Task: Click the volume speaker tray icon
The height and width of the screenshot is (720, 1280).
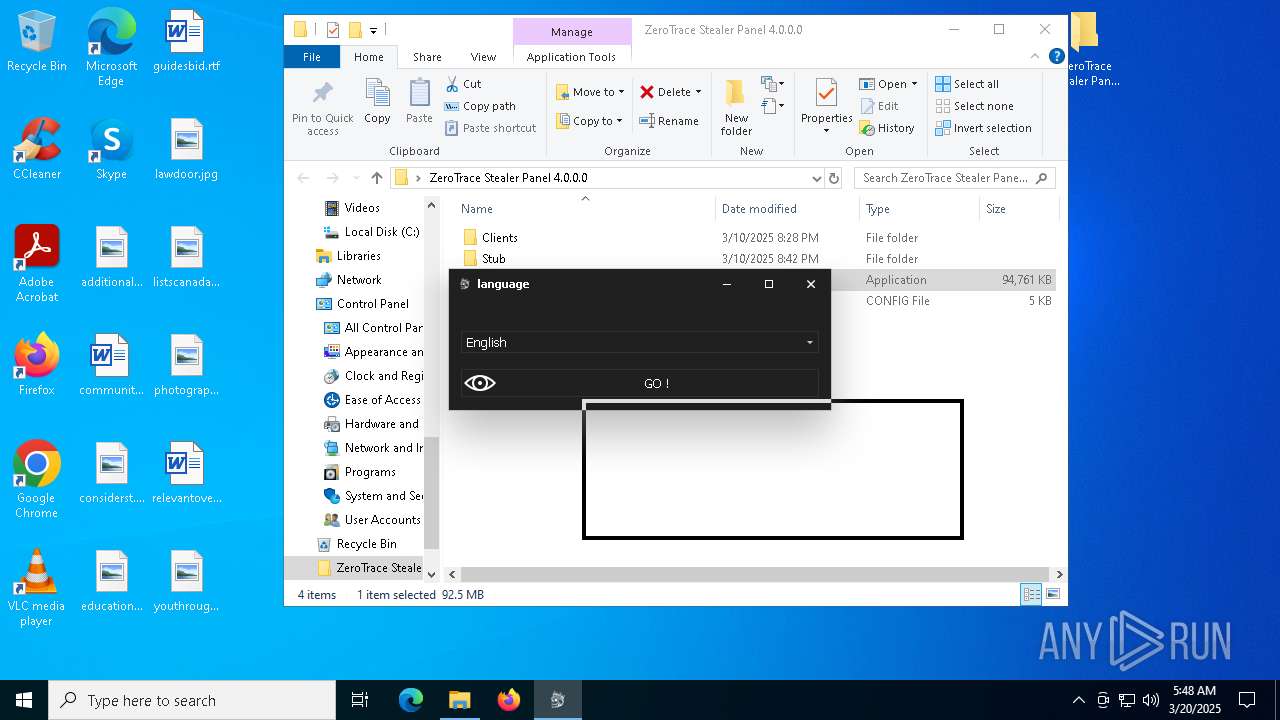Action: click(x=1150, y=700)
